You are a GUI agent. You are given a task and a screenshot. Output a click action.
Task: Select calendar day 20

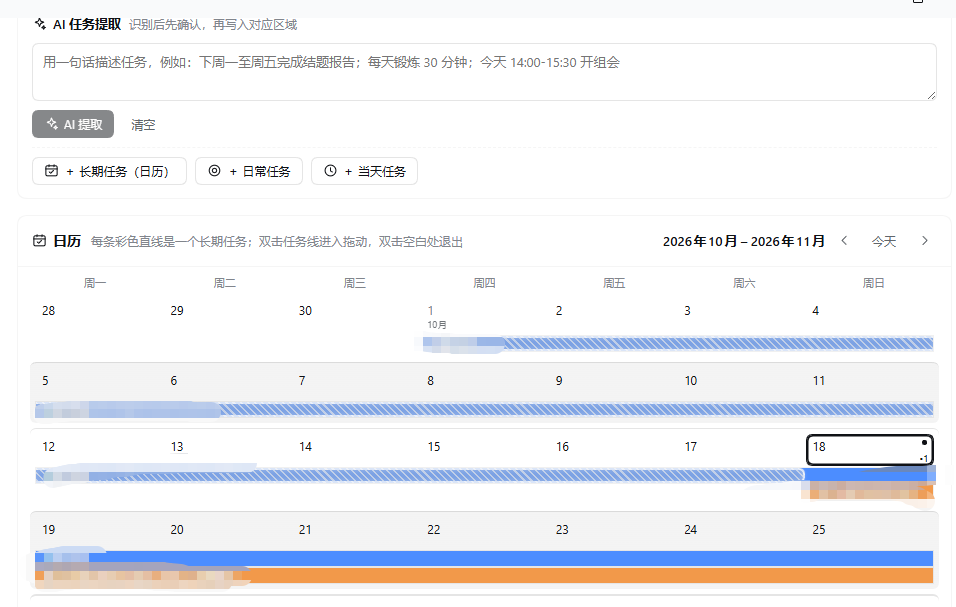177,530
